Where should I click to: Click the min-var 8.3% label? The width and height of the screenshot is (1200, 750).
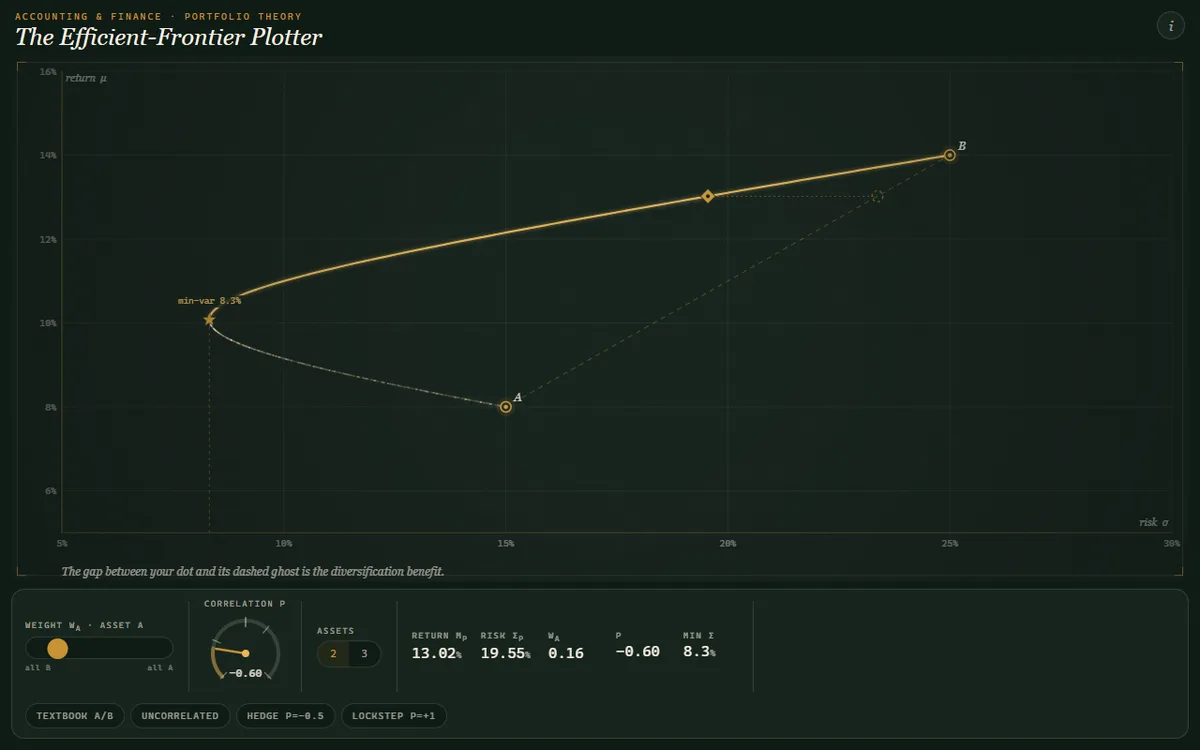(209, 300)
